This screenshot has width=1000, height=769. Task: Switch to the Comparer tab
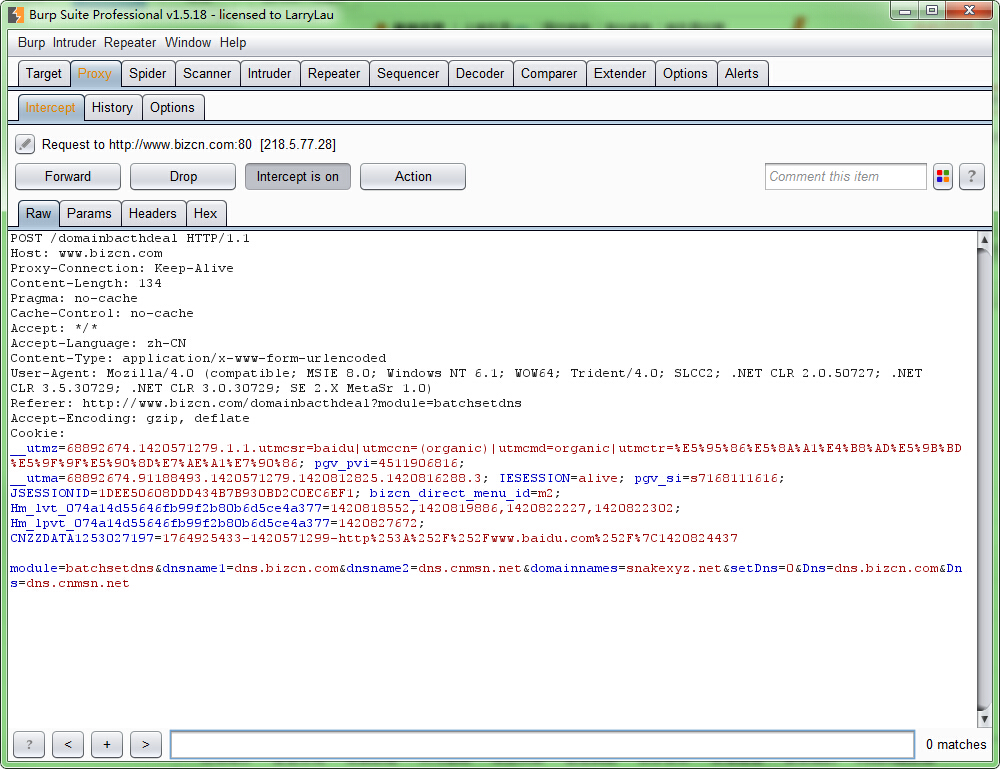click(x=548, y=73)
